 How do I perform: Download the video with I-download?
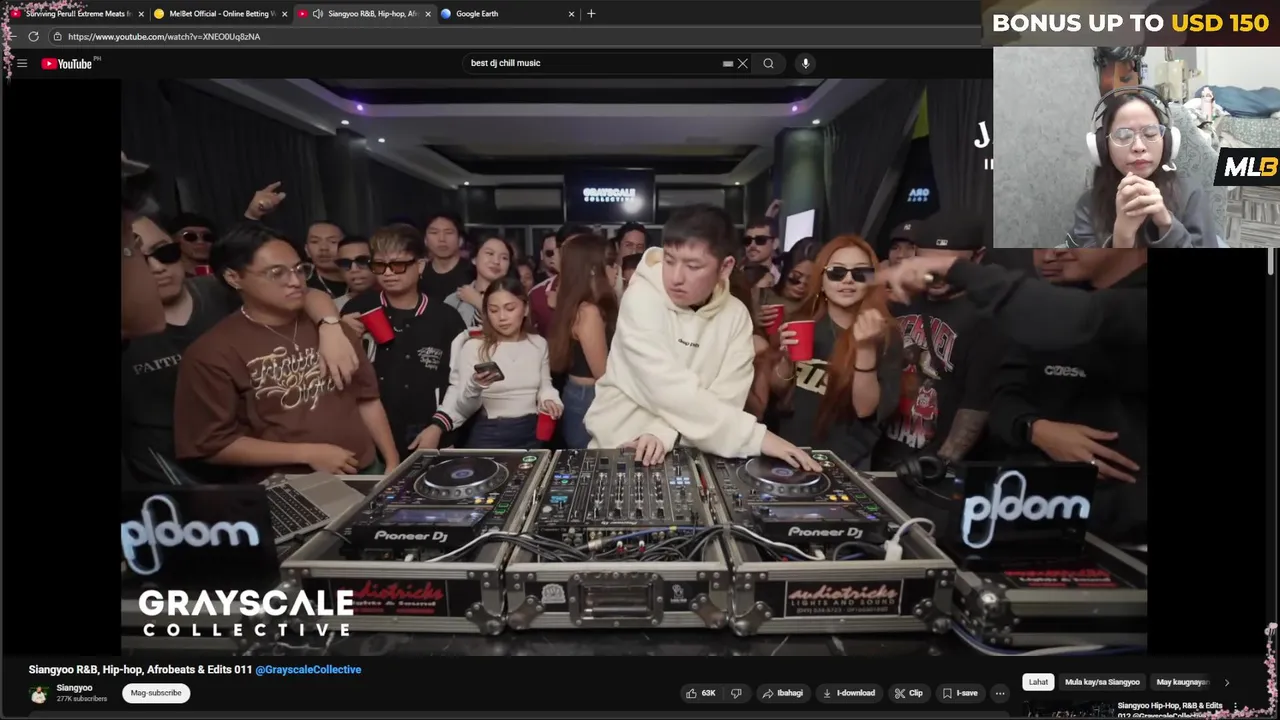(x=849, y=693)
